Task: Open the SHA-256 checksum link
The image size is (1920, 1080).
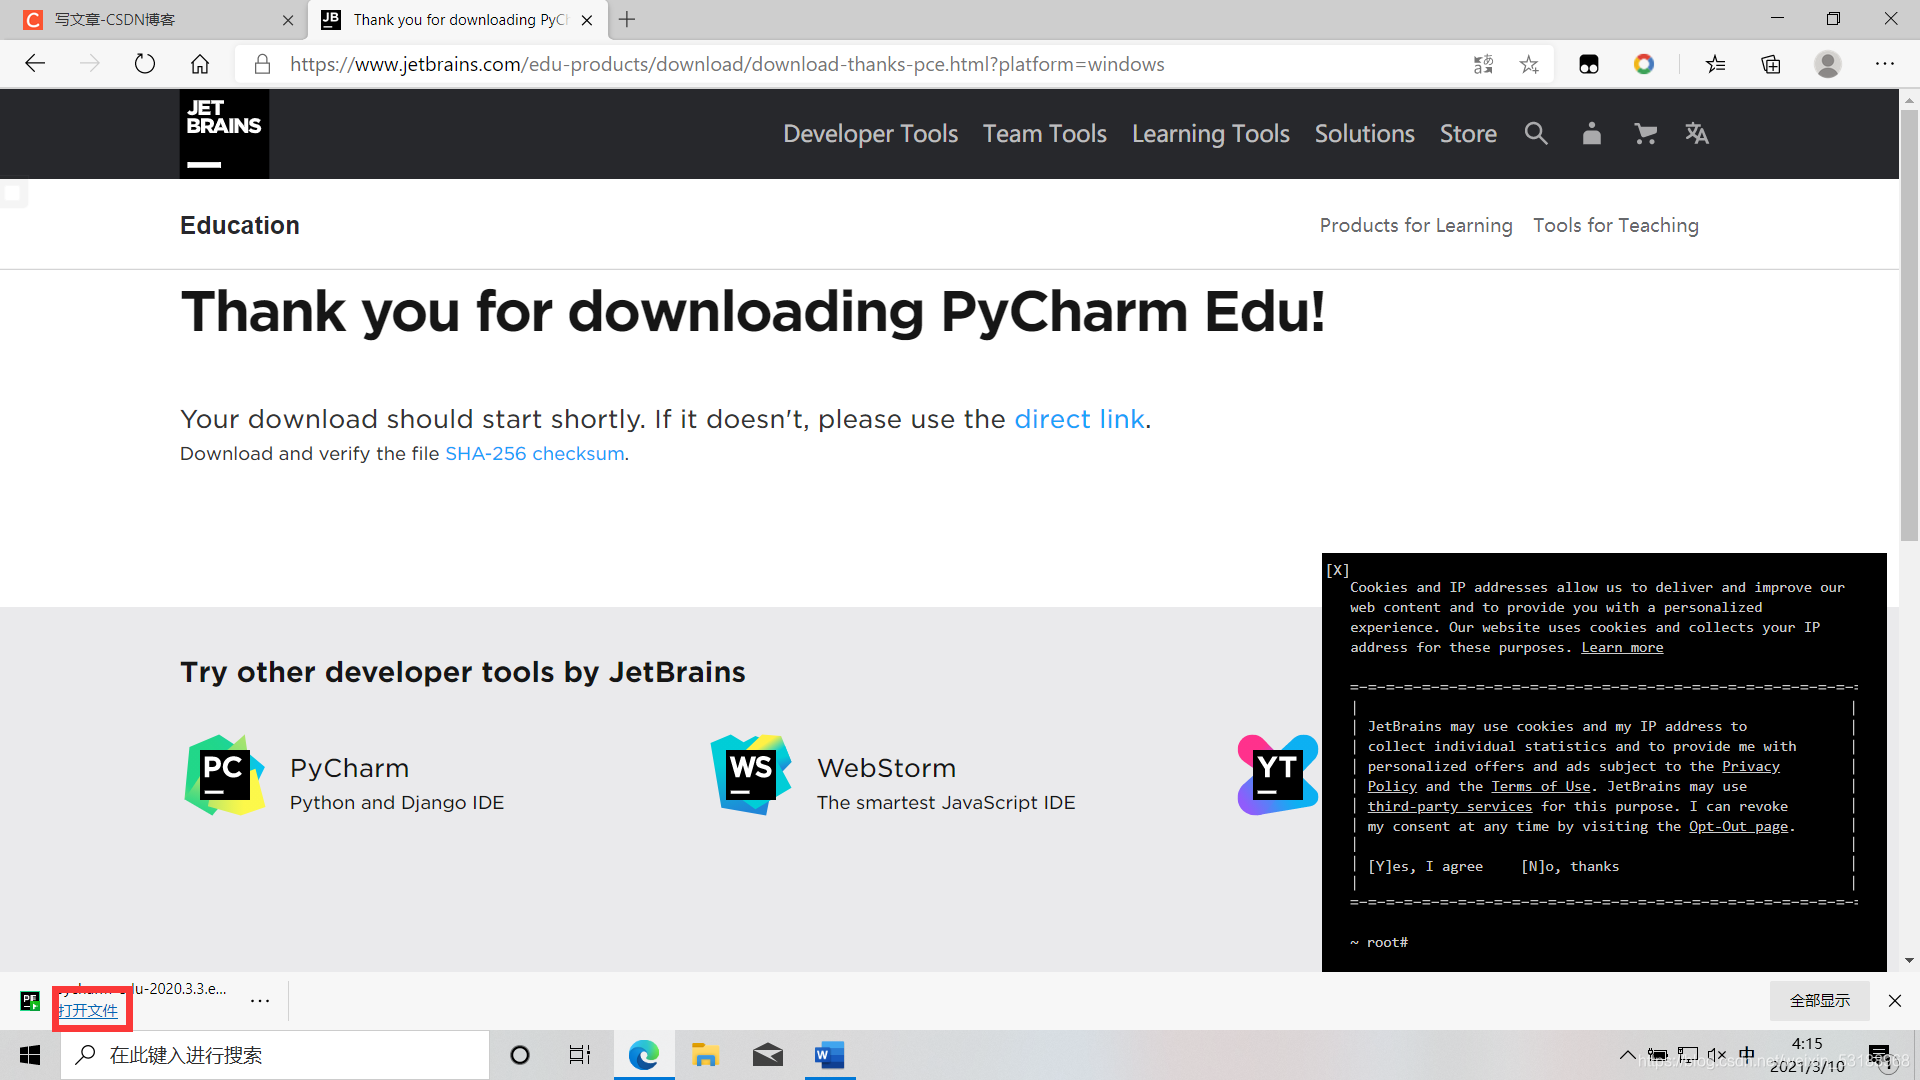Action: coord(535,454)
